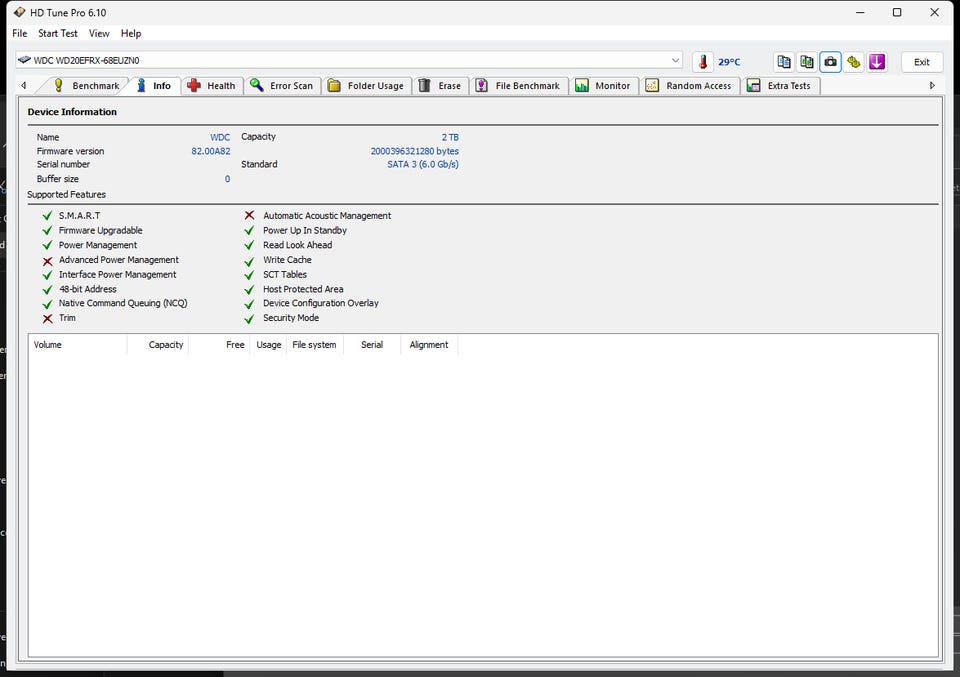
Task: Open the File Benchmark tab
Action: (519, 86)
